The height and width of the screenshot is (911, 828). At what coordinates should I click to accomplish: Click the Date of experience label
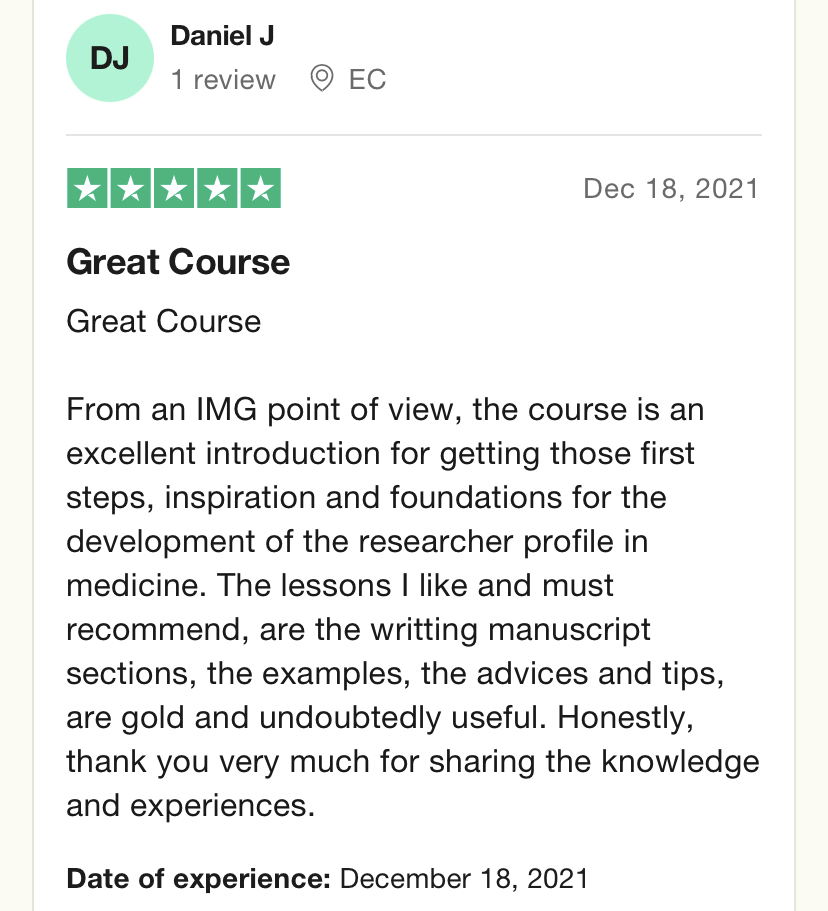(199, 878)
